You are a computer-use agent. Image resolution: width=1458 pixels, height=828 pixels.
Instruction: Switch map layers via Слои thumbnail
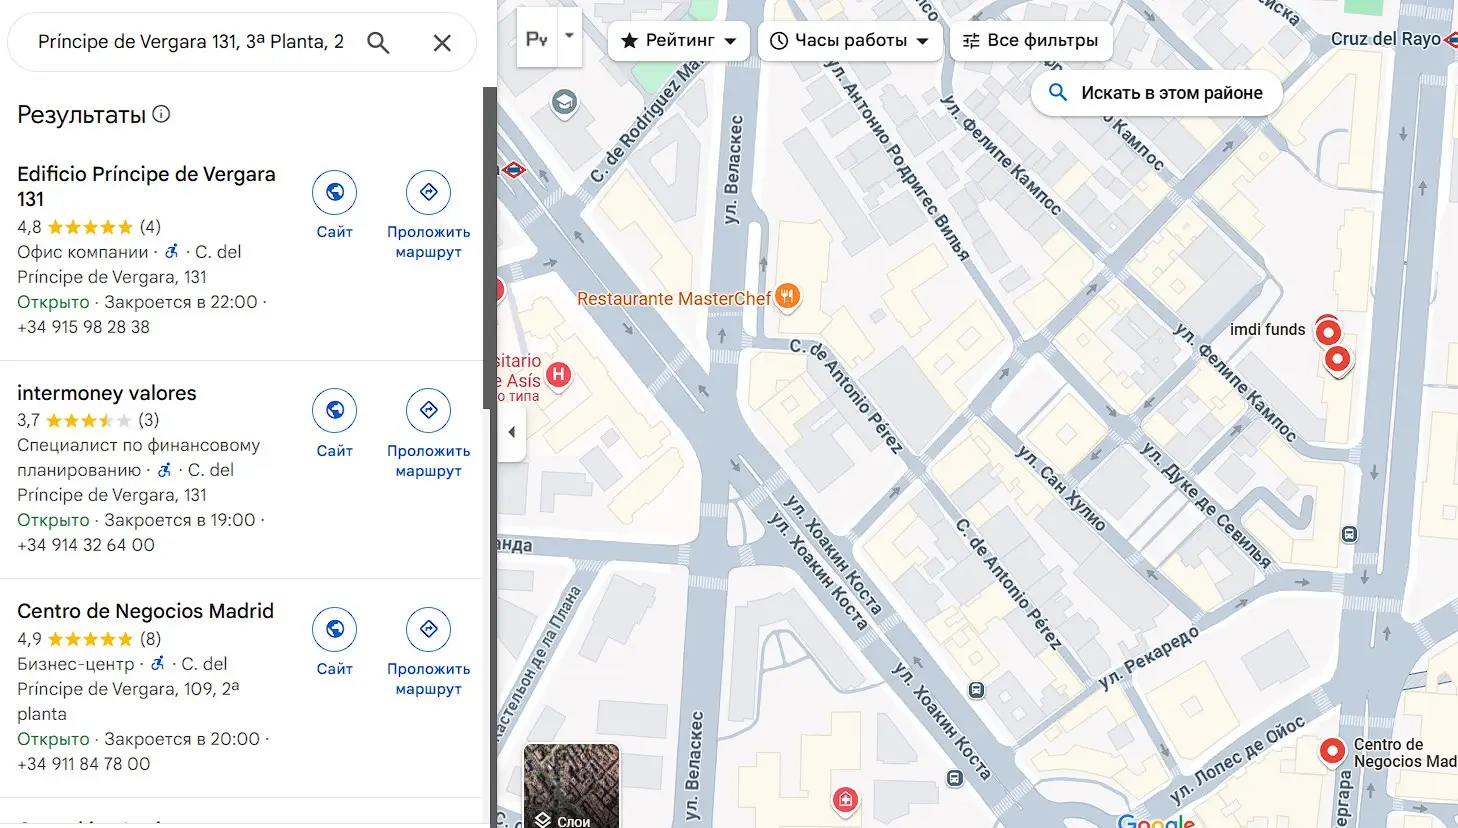[571, 786]
